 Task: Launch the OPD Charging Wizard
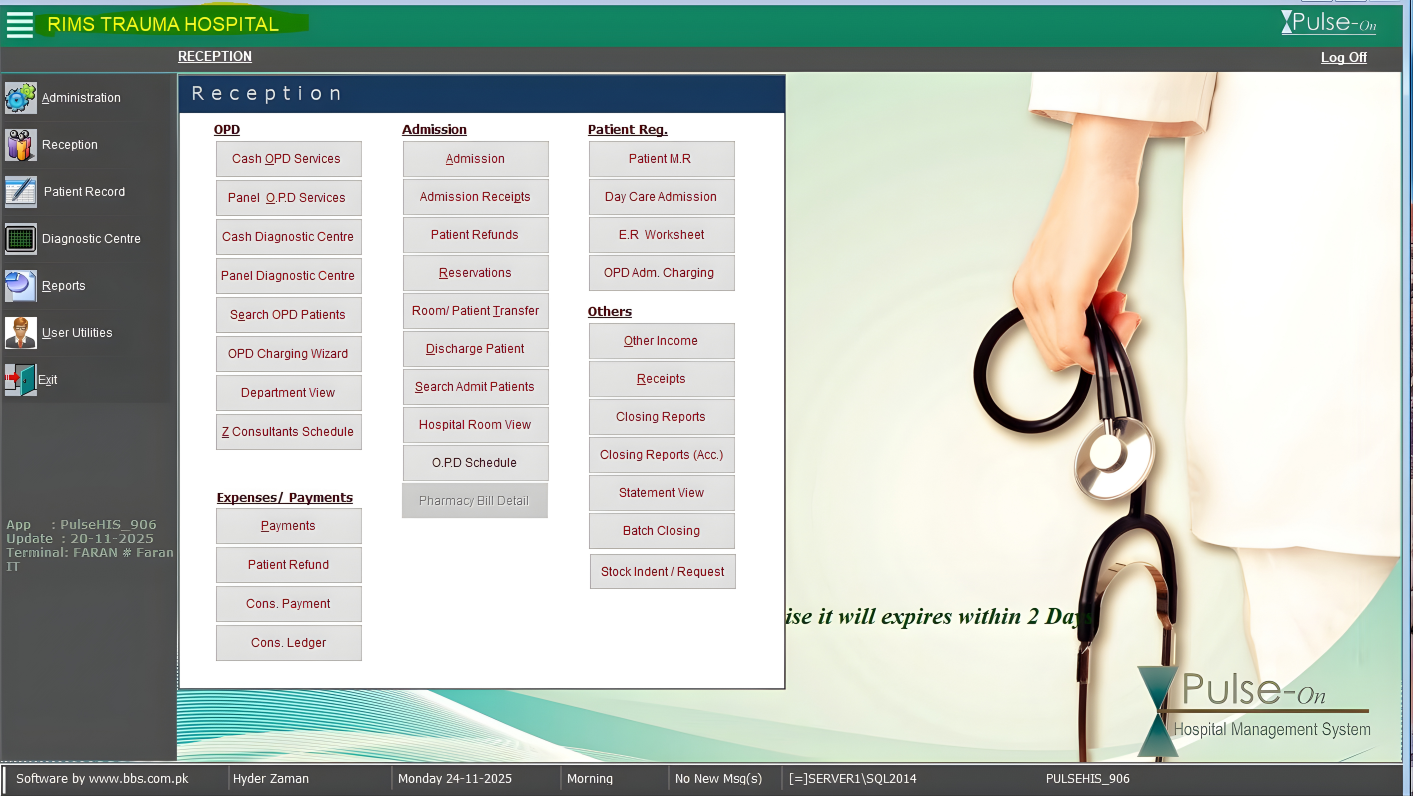[288, 354]
